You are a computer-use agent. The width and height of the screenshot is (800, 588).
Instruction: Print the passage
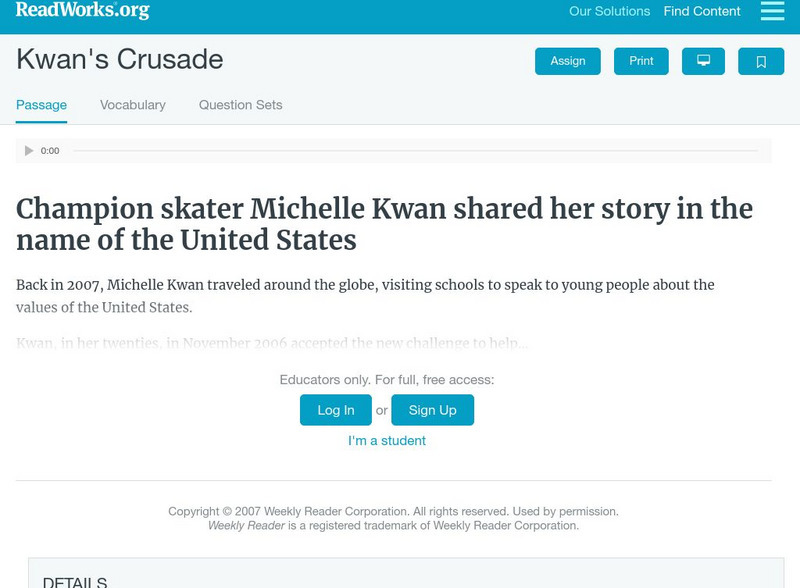point(641,61)
